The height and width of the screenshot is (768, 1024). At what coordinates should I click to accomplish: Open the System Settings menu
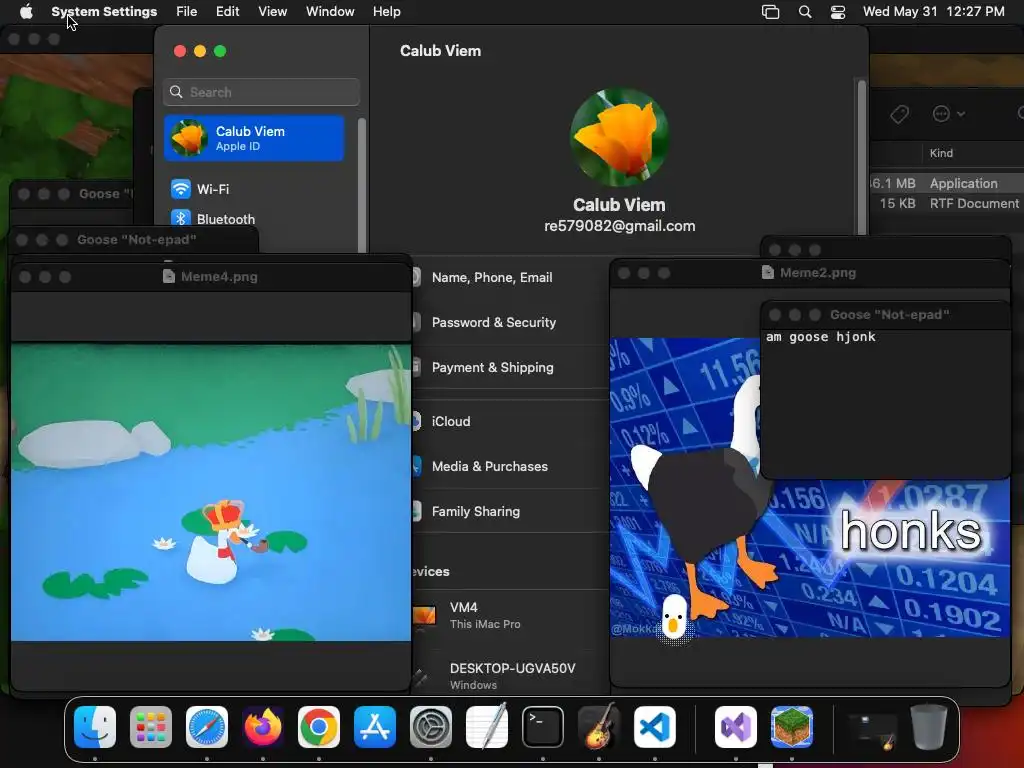click(104, 11)
